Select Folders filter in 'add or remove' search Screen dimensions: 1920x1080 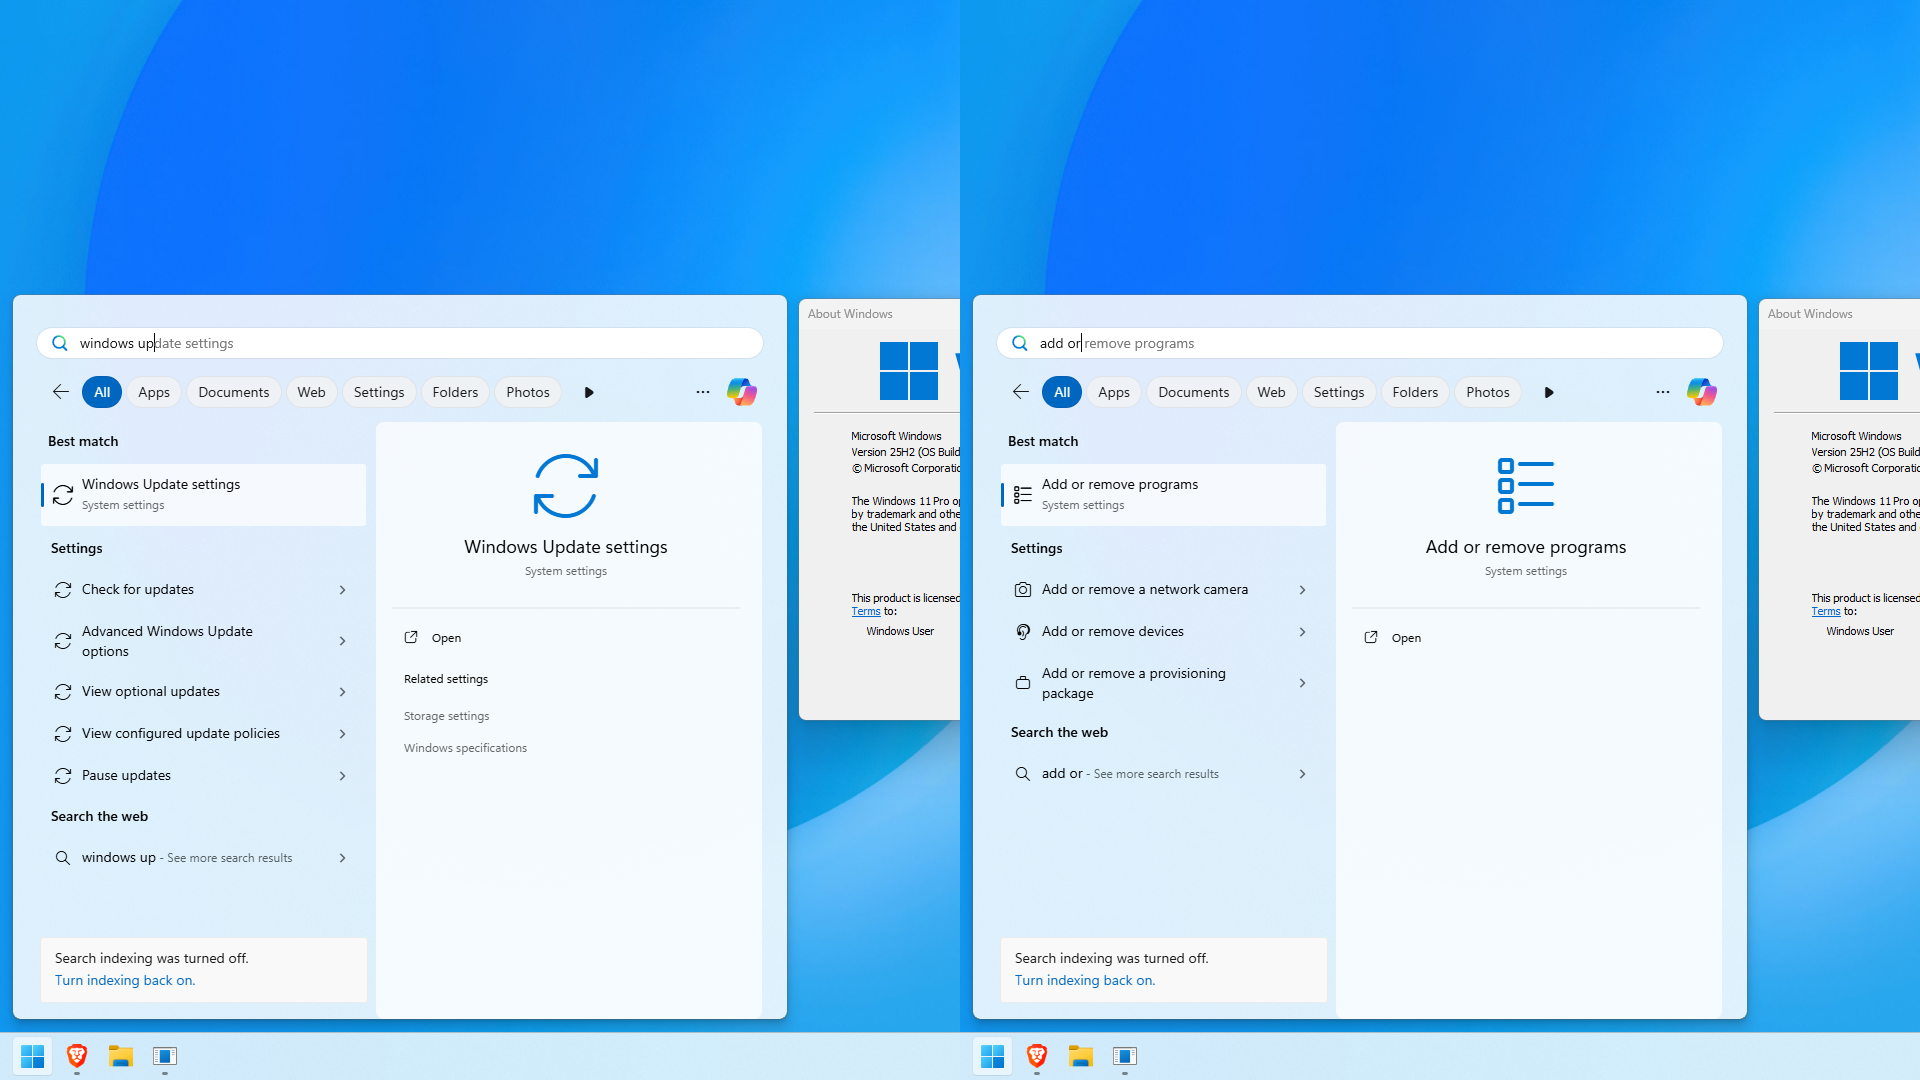click(1415, 392)
